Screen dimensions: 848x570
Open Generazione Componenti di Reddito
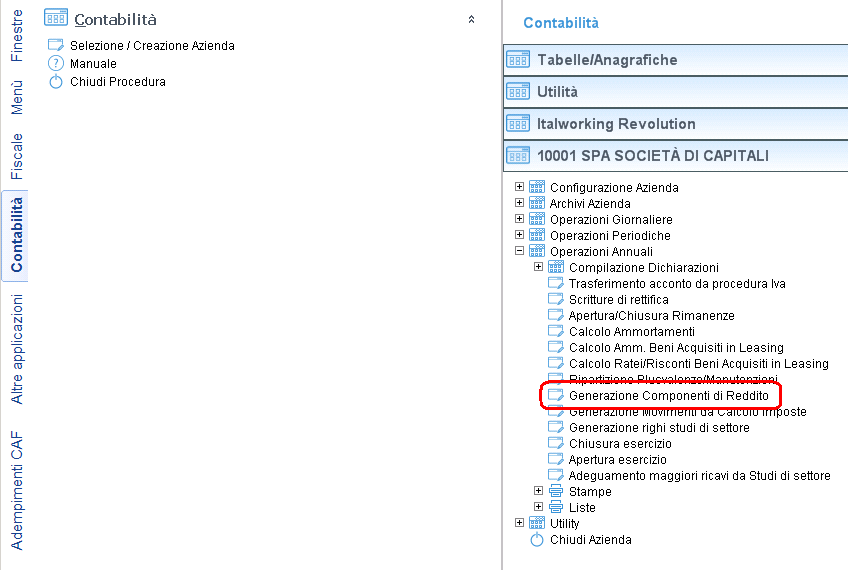tap(668, 396)
